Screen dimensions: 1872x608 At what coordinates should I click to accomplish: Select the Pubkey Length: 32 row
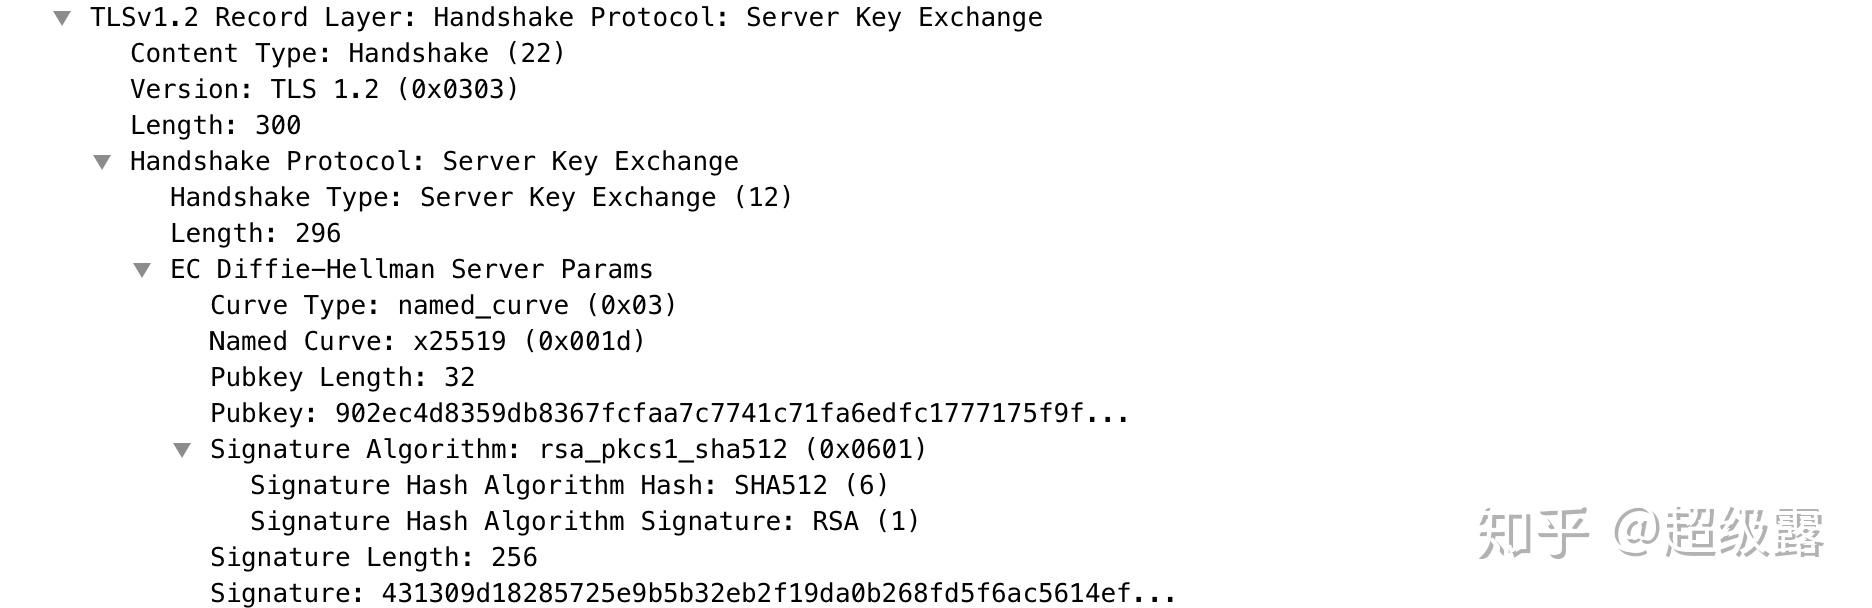click(342, 378)
